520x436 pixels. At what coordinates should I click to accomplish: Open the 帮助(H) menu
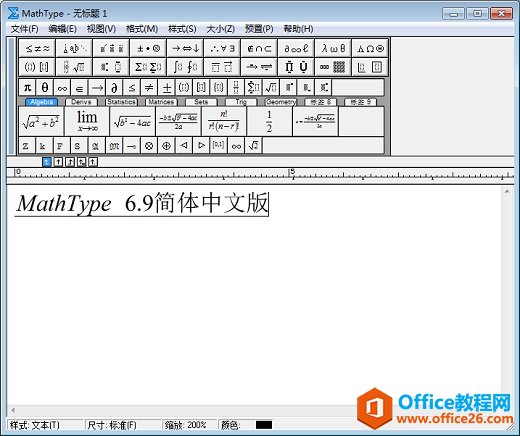coord(298,29)
